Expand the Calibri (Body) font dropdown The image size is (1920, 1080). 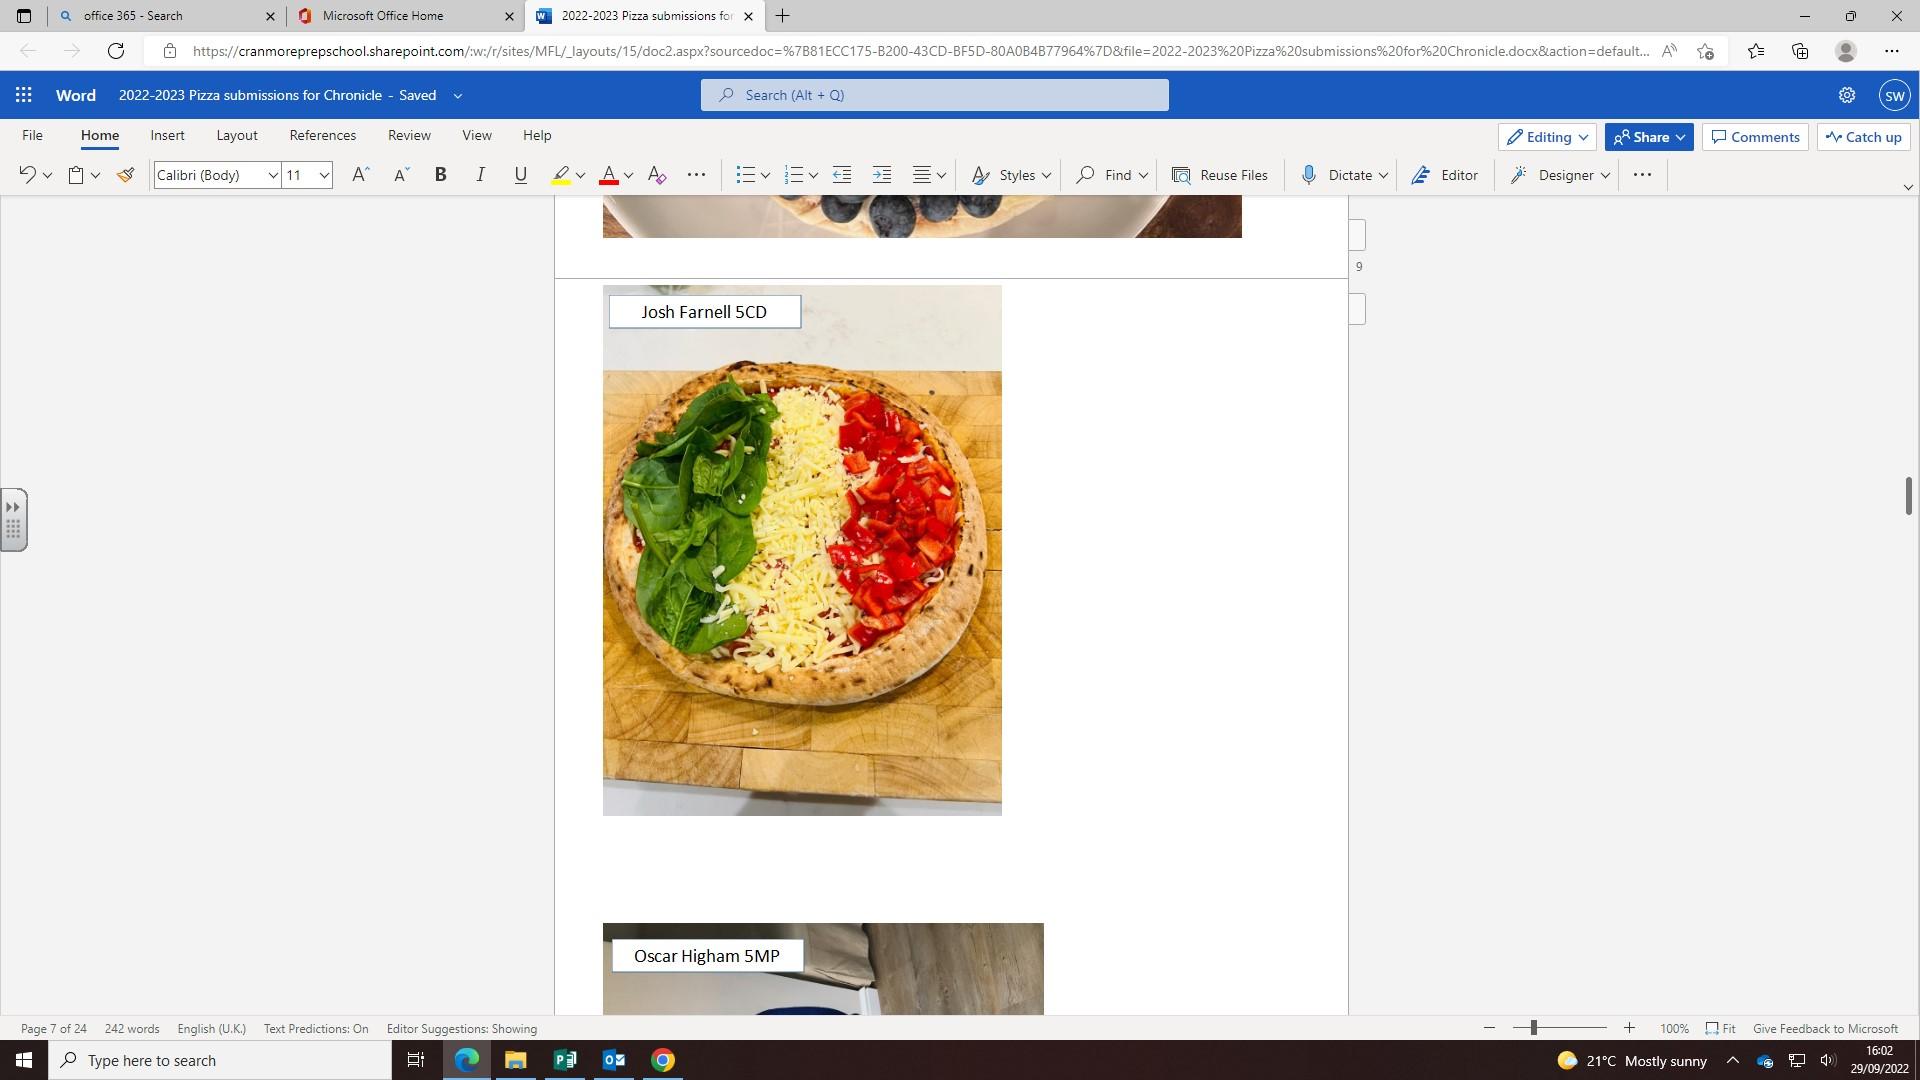272,175
